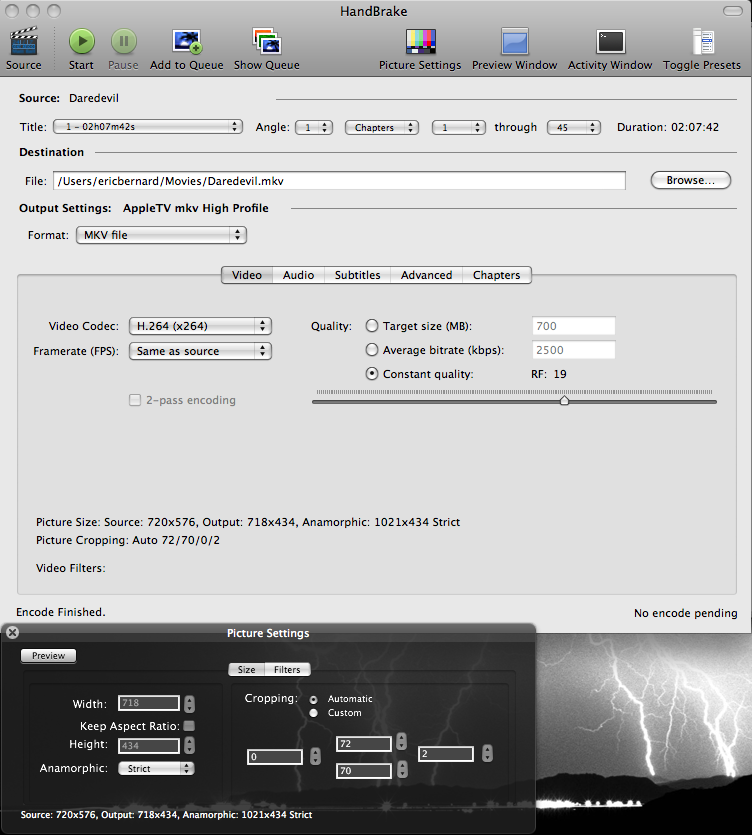Image resolution: width=752 pixels, height=835 pixels.
Task: Click the Pause icon in toolbar
Action: 123,42
